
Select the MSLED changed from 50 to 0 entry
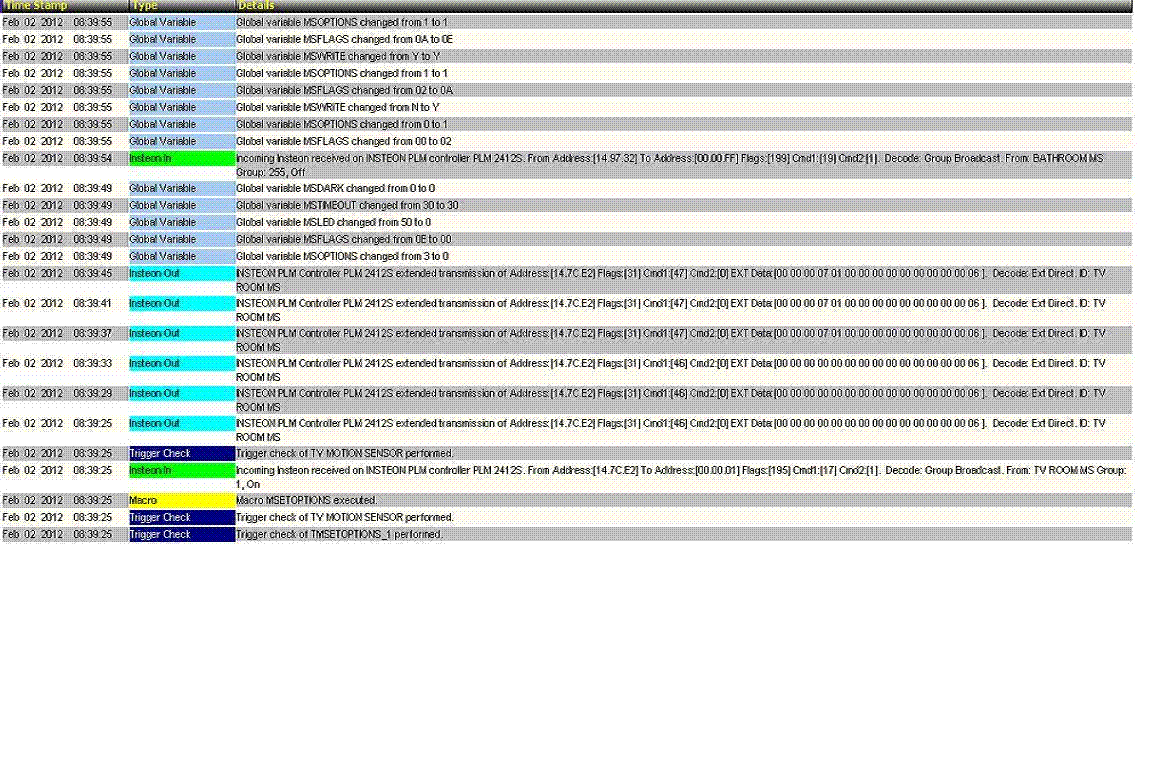coord(333,222)
